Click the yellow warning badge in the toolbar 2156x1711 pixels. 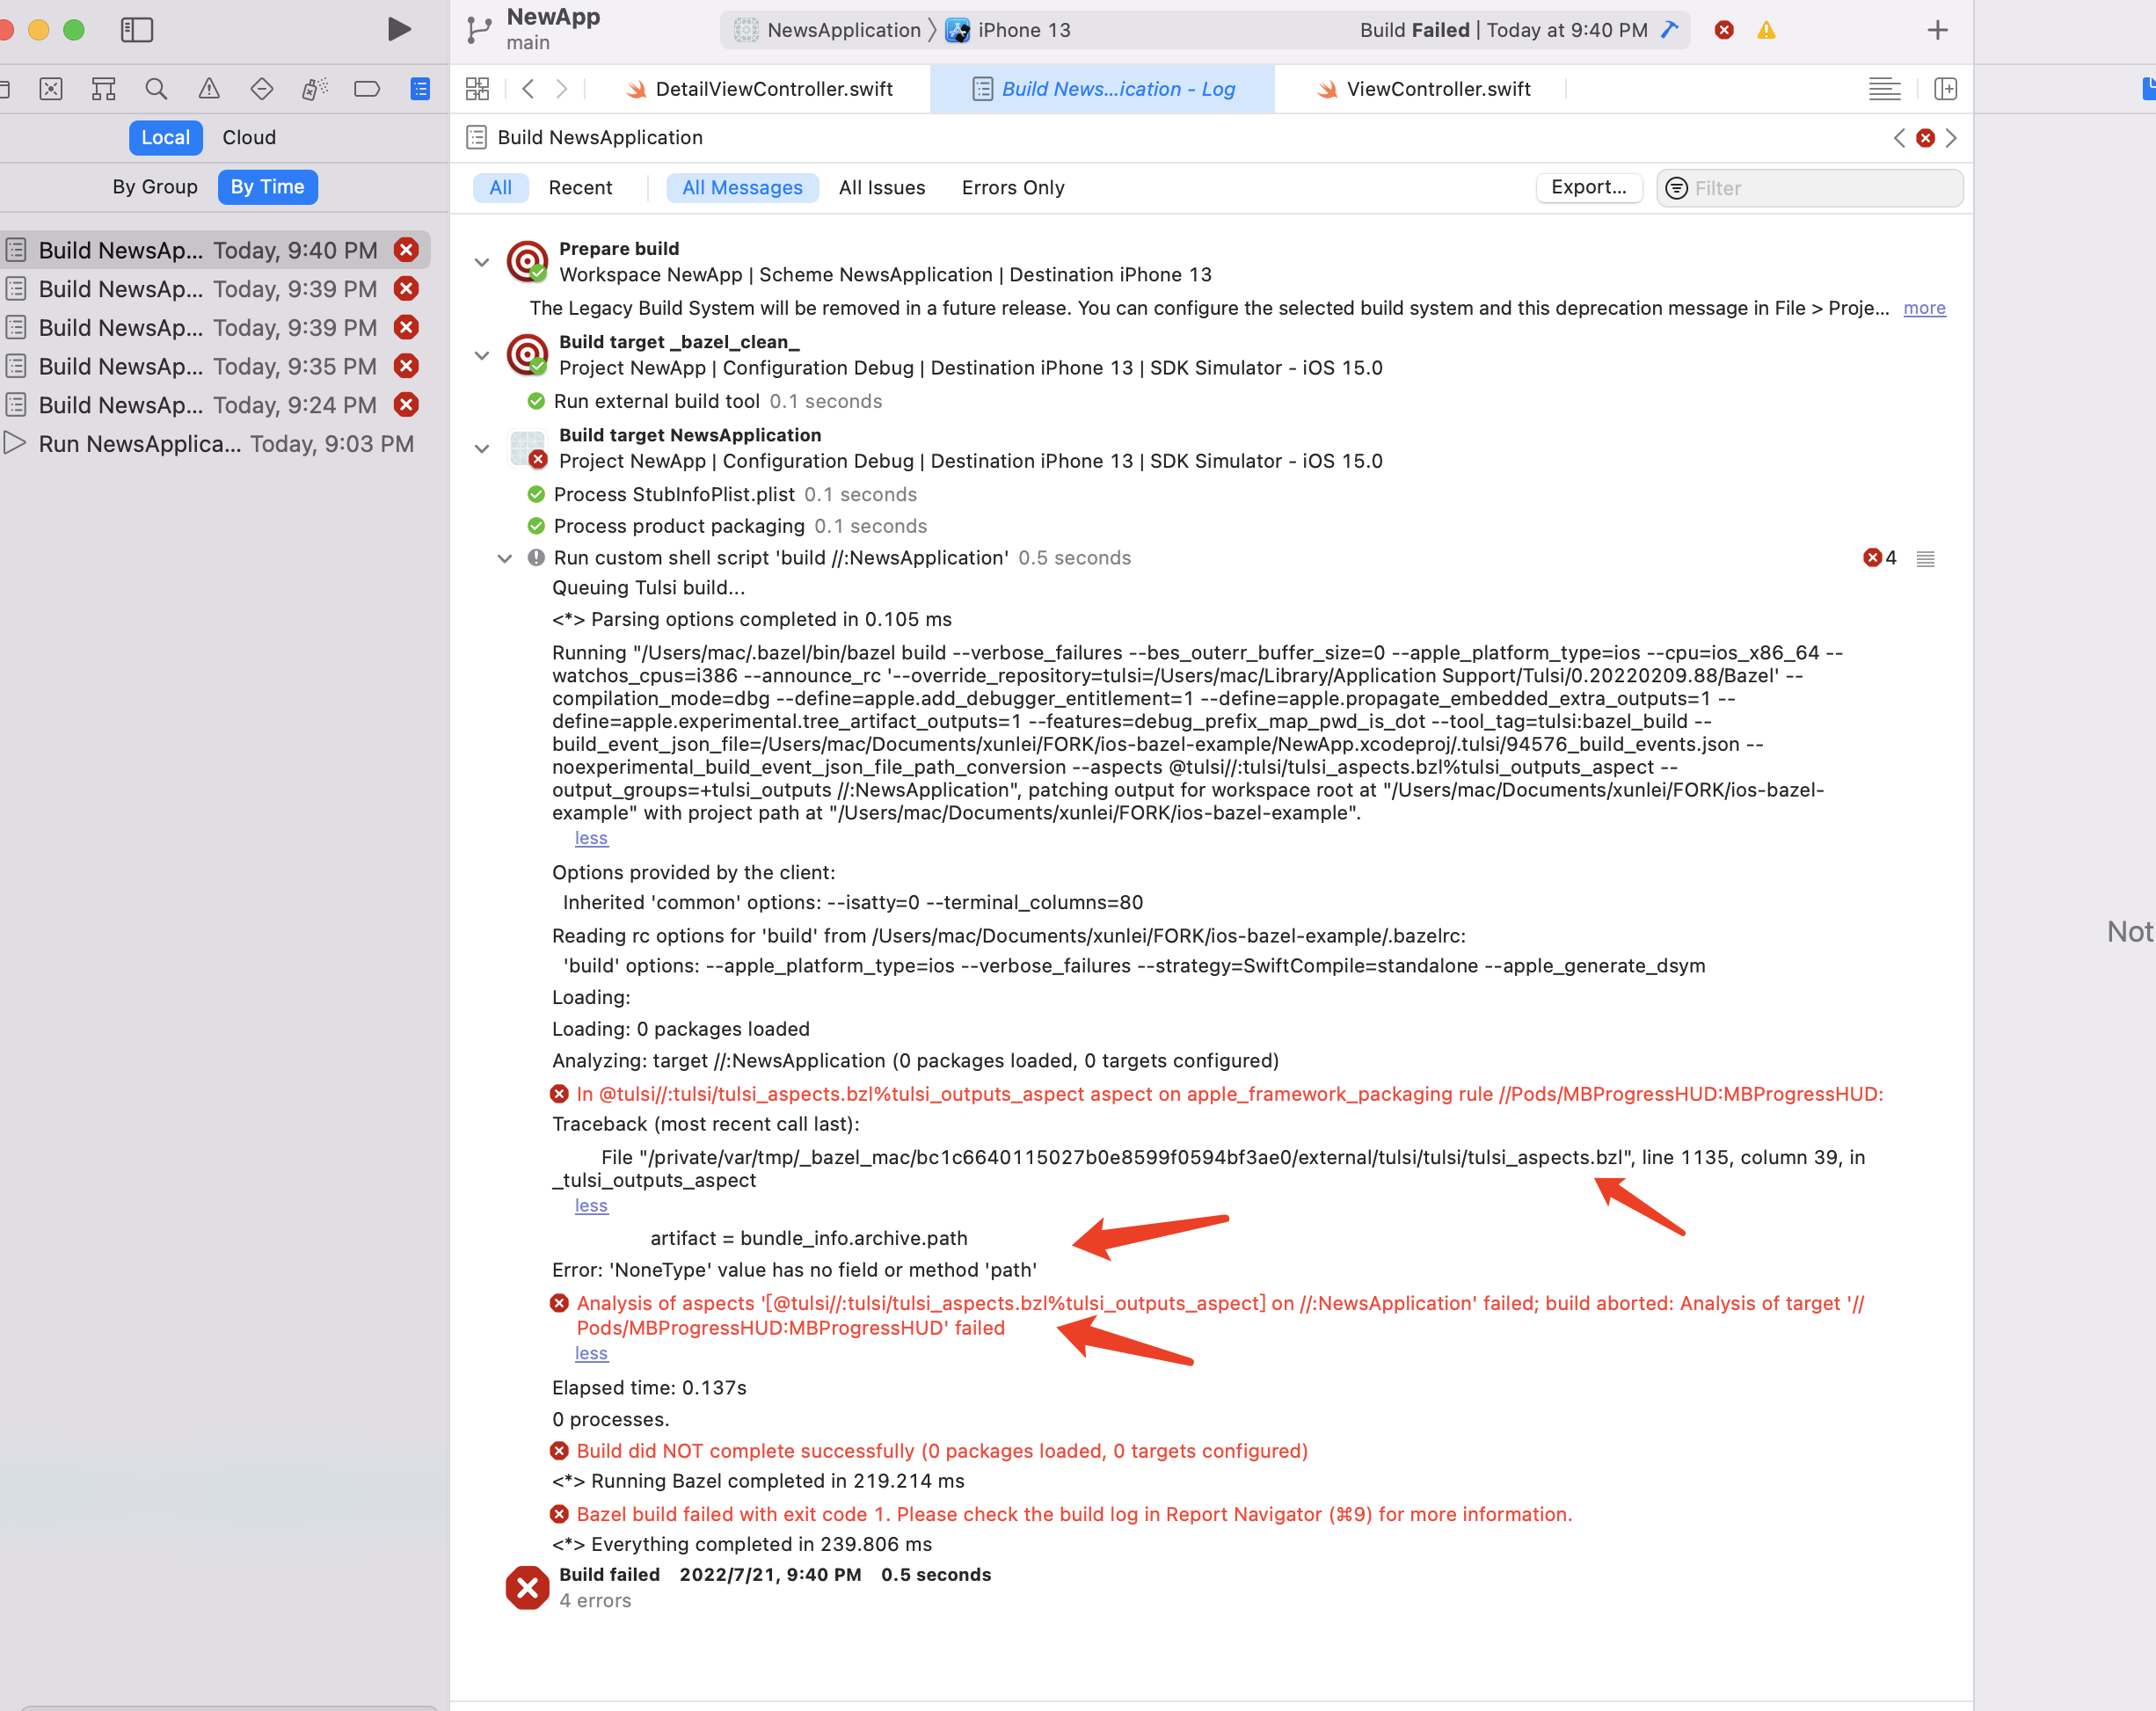[1766, 30]
